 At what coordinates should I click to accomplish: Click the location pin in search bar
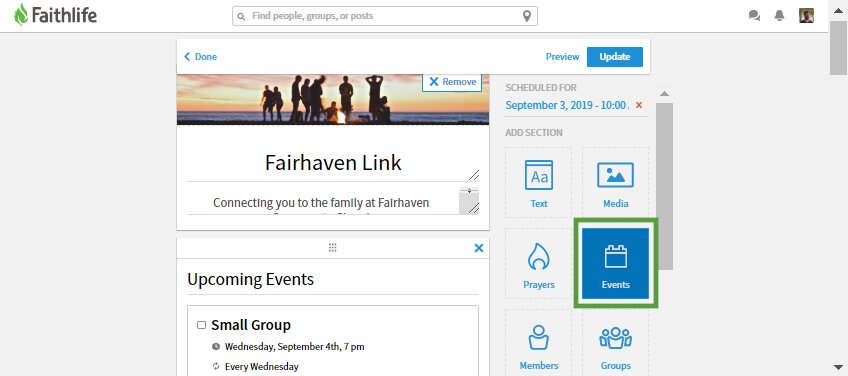click(x=527, y=16)
